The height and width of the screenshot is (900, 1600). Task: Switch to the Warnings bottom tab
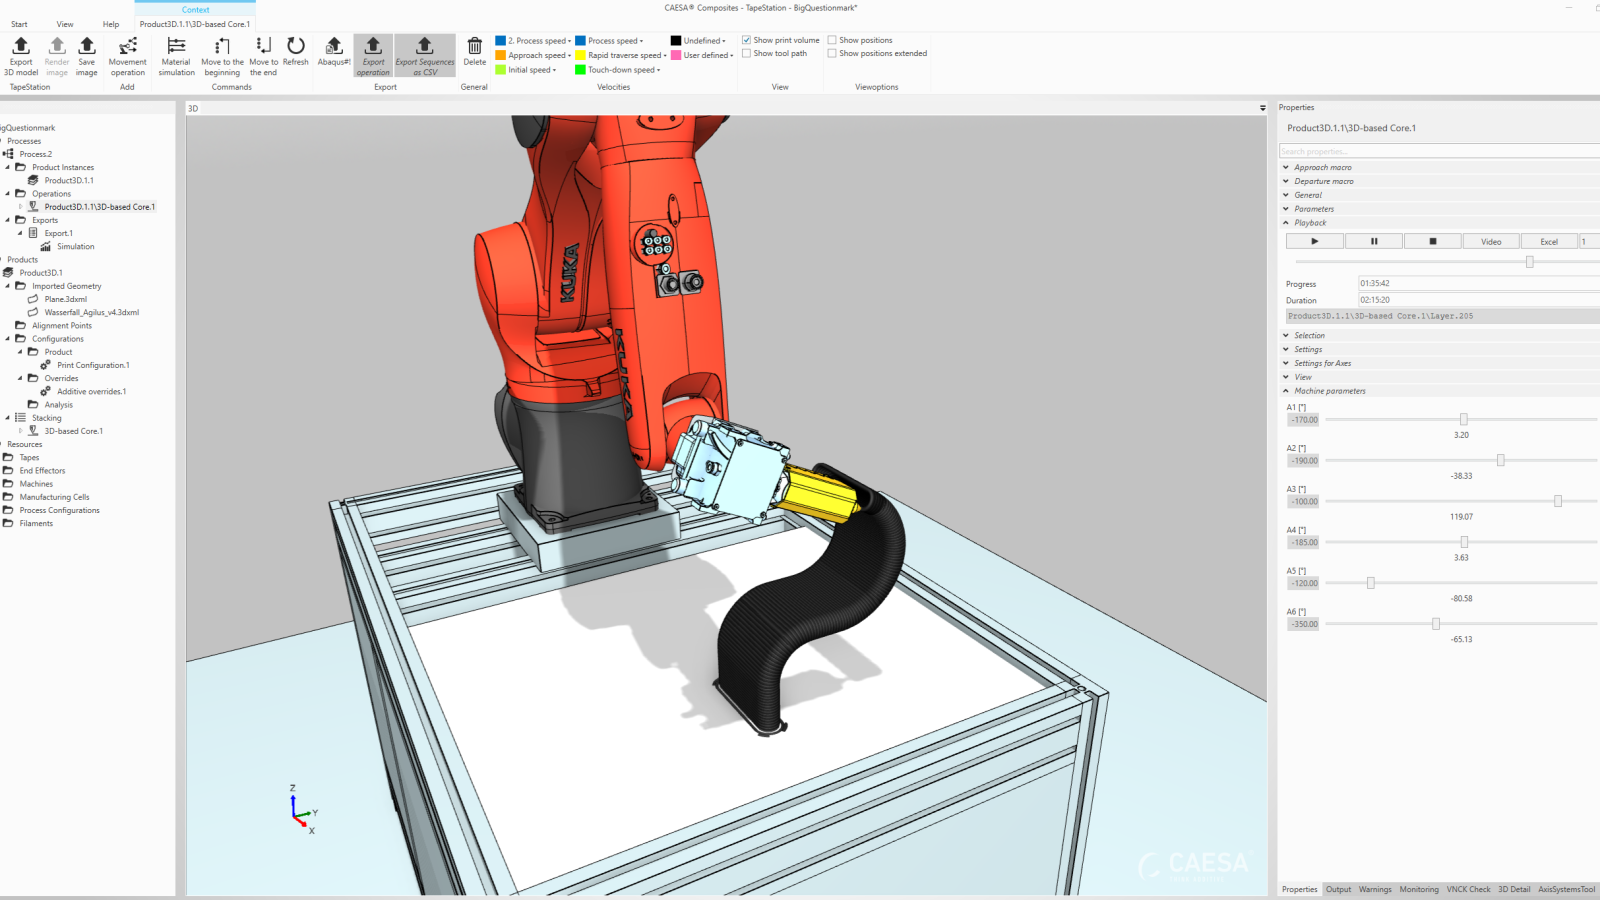(x=1376, y=889)
